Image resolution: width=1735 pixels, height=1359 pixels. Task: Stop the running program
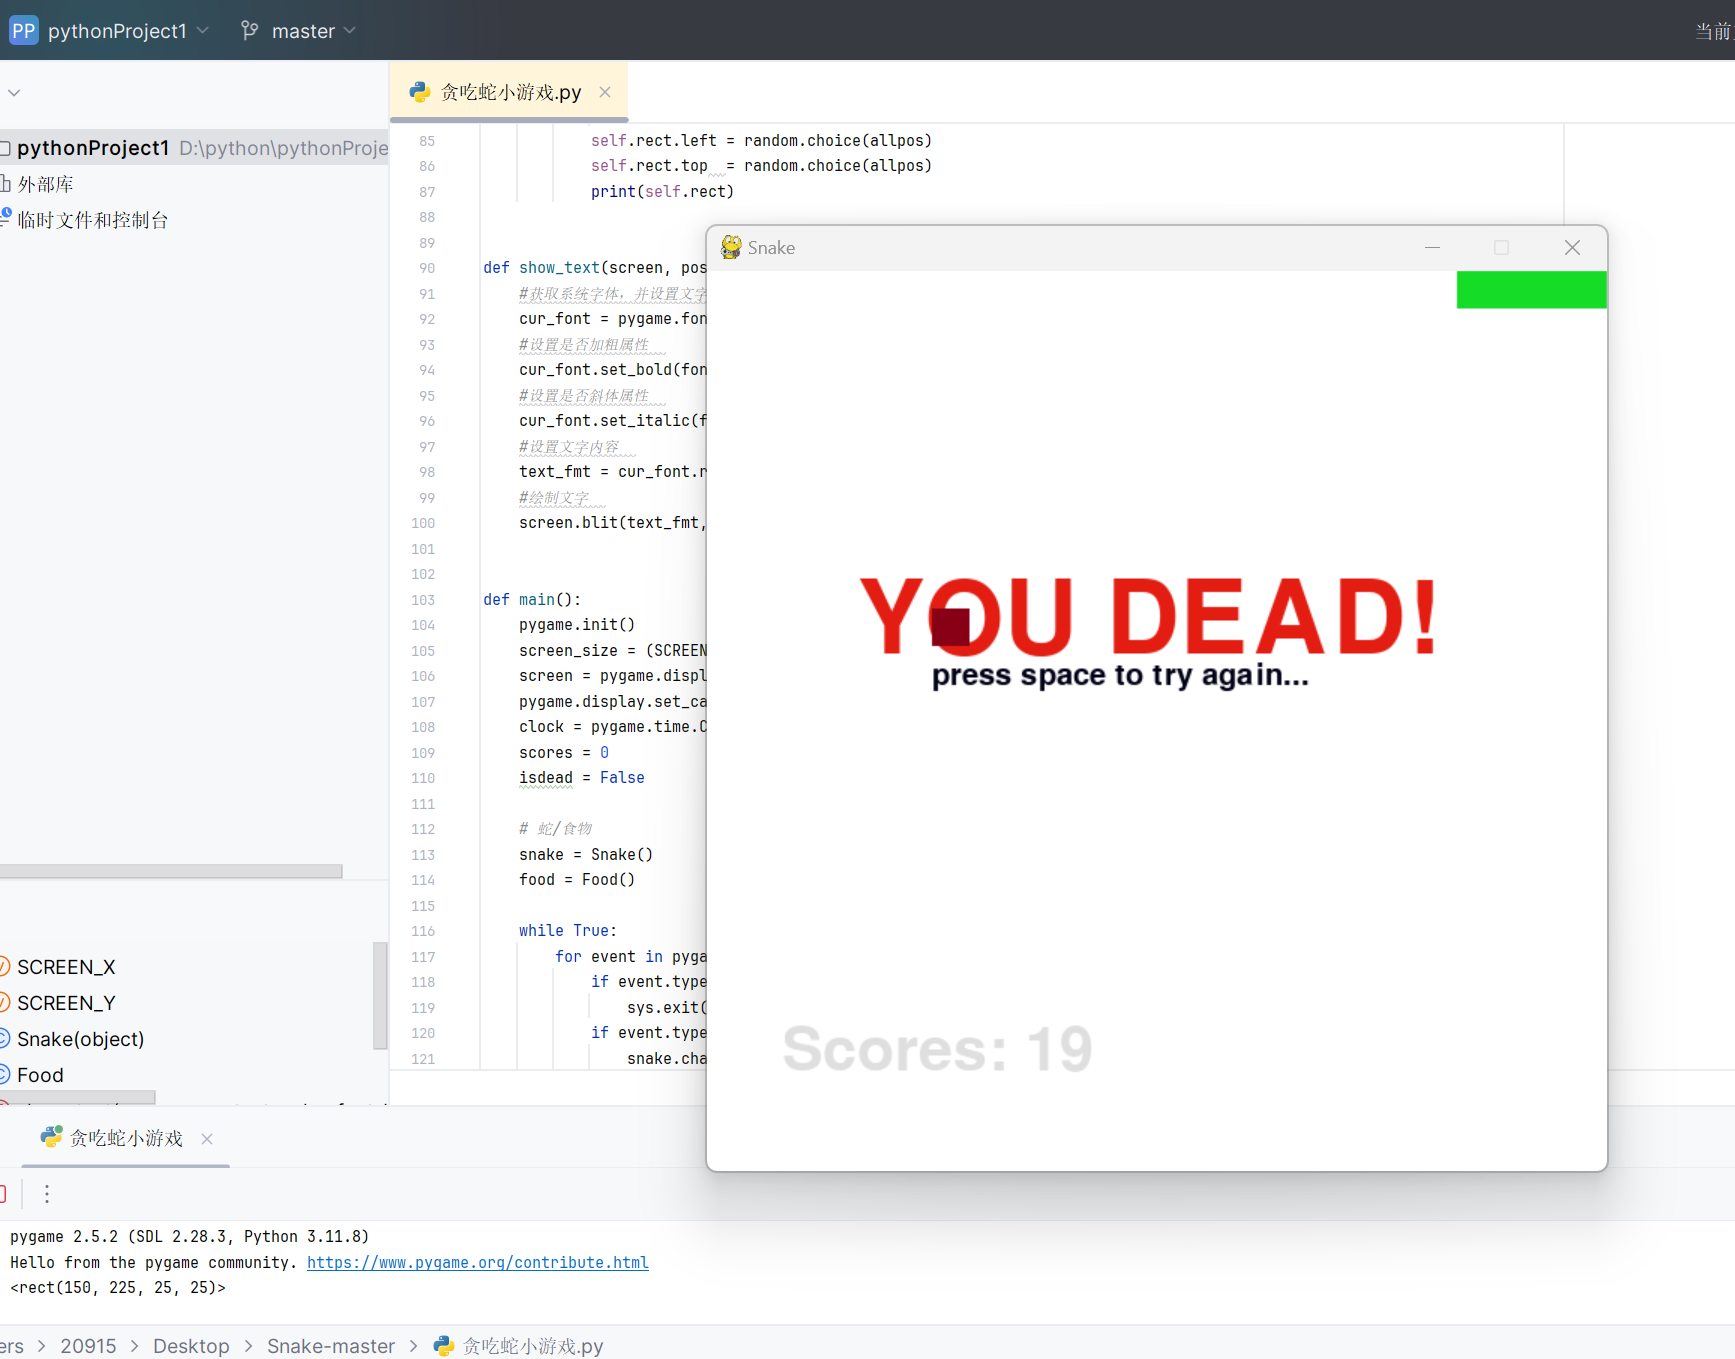tap(3, 1194)
